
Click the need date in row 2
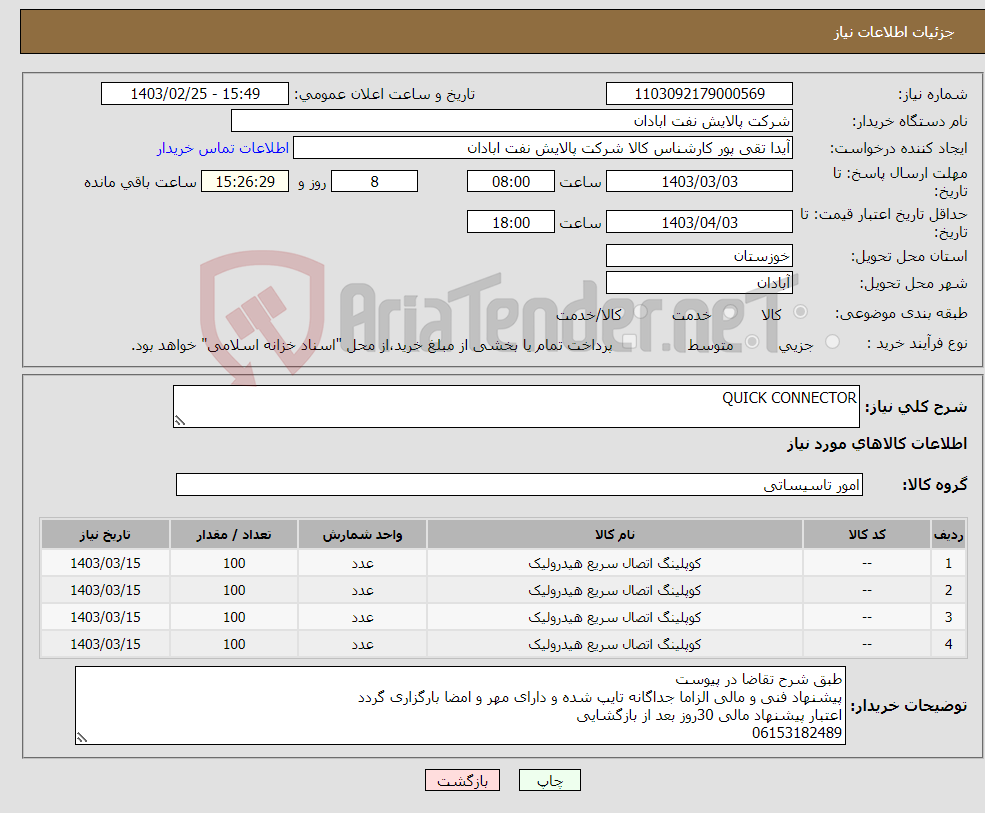point(105,591)
